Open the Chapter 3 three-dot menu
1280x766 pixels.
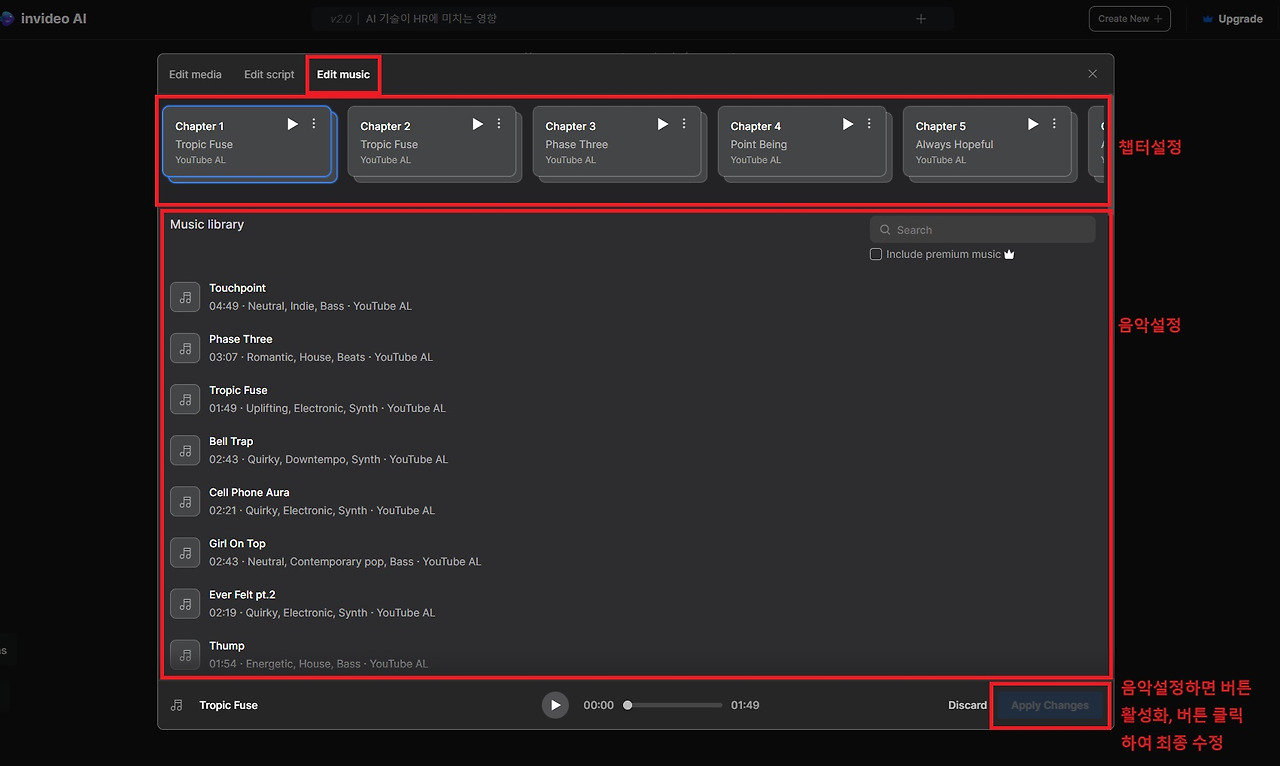click(x=684, y=124)
